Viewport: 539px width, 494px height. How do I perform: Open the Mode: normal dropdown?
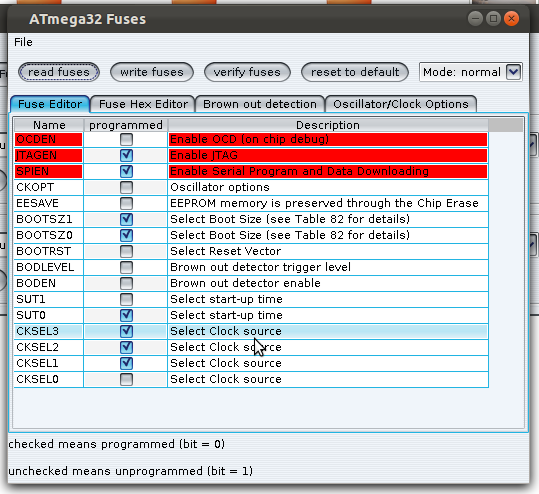471,72
